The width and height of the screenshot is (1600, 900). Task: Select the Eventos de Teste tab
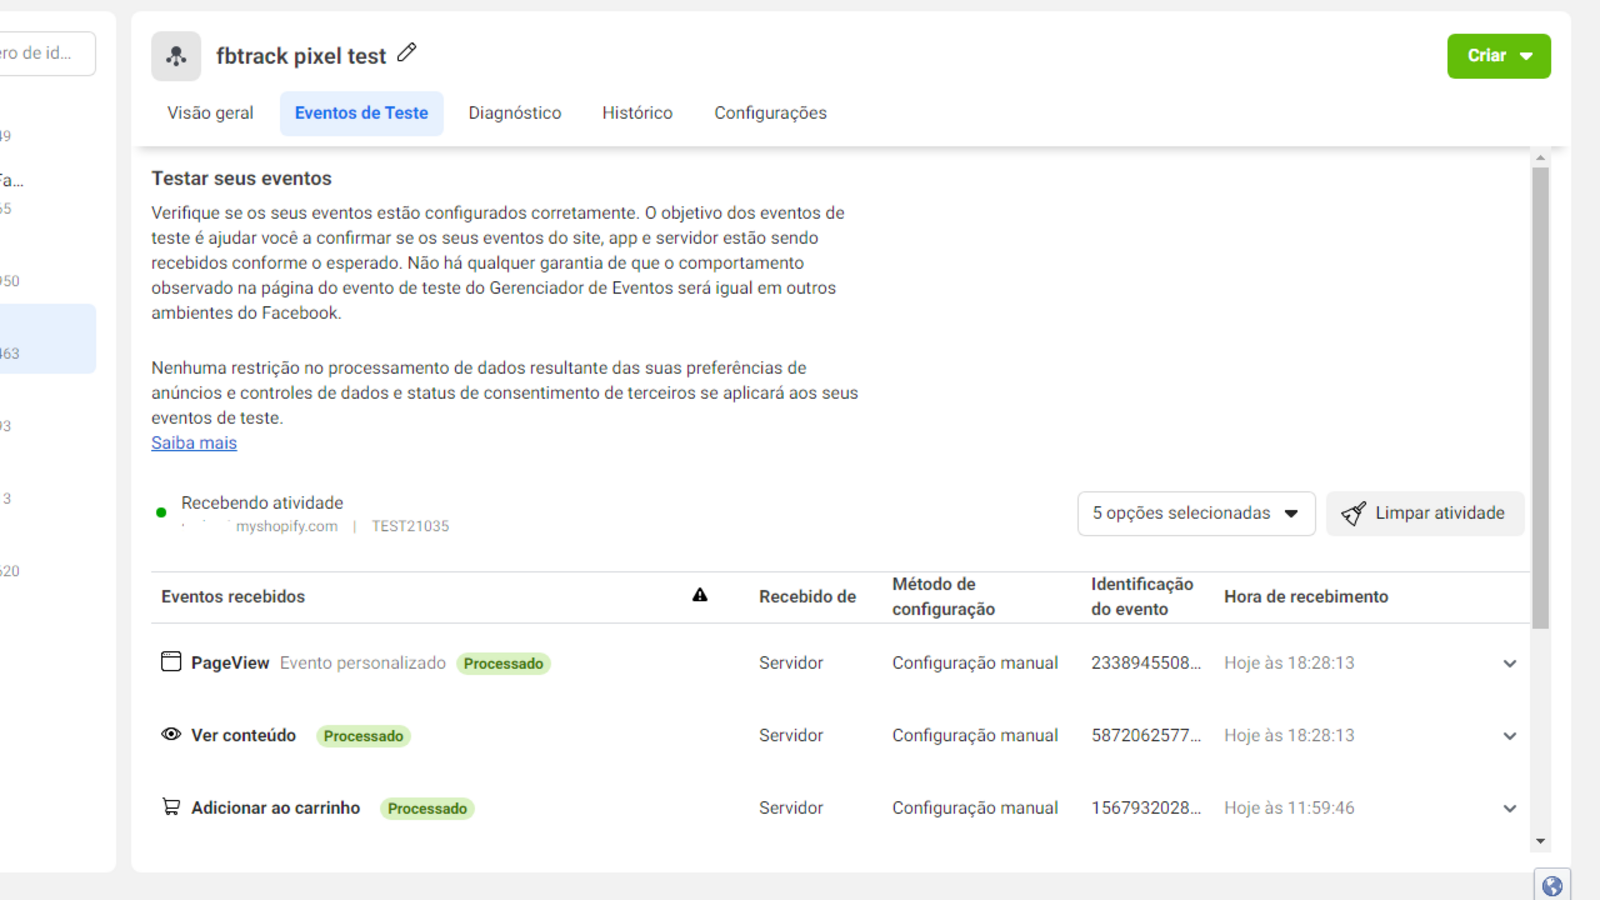(361, 113)
